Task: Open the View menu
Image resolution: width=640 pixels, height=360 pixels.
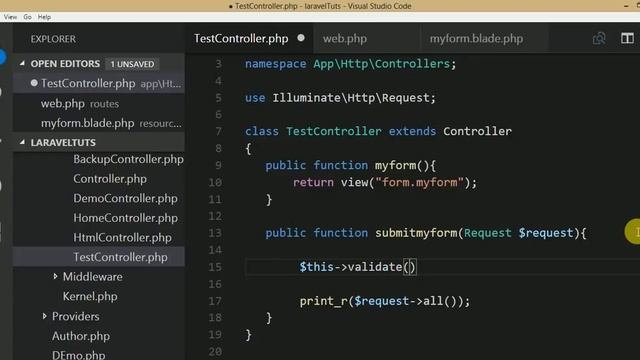Action: pos(10,17)
